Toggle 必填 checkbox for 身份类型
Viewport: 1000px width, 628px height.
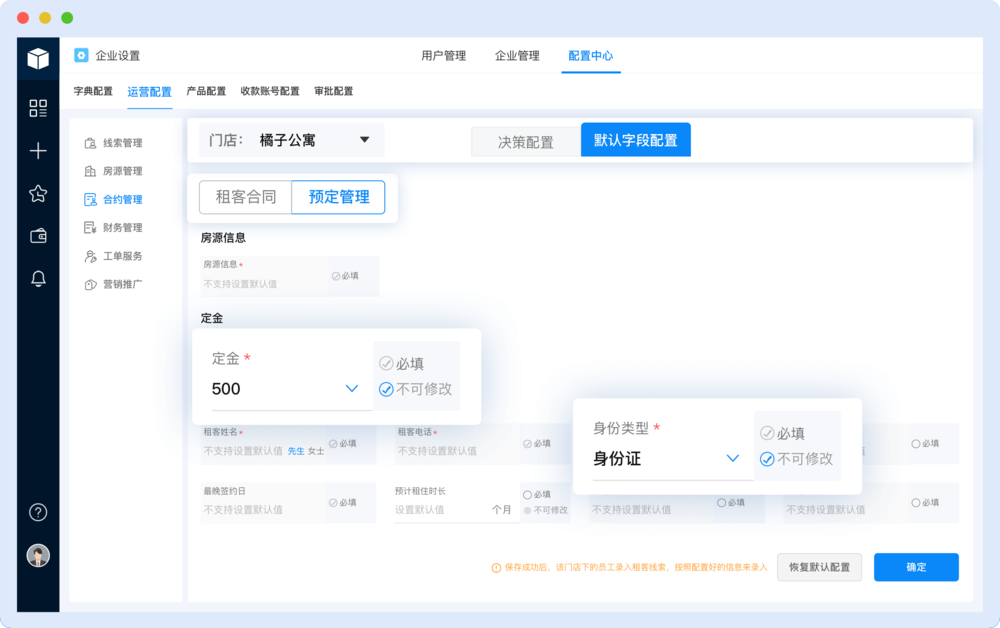click(767, 434)
